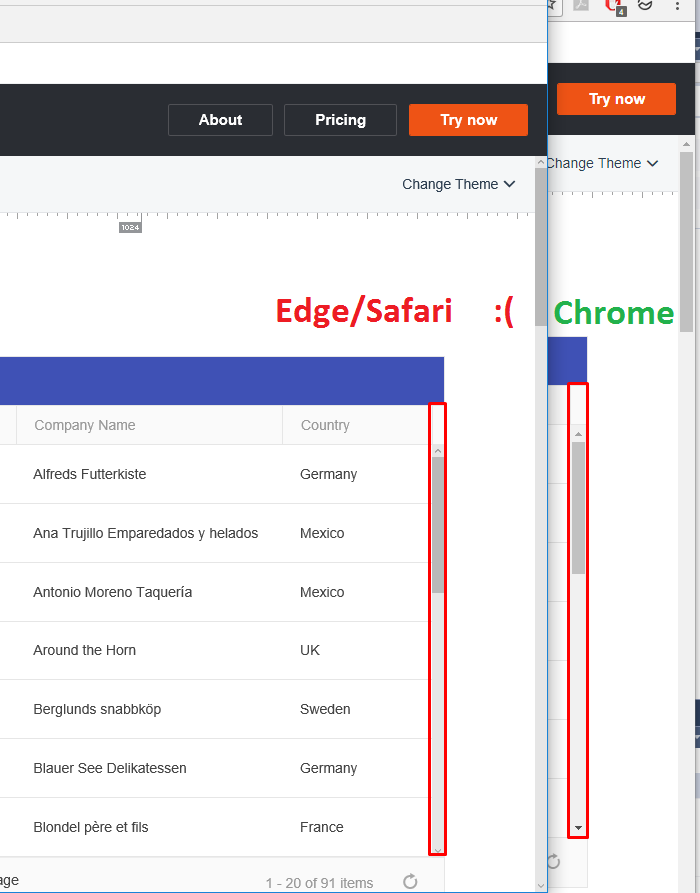The image size is (700, 893).
Task: Go to the Pricing page
Action: (x=340, y=120)
